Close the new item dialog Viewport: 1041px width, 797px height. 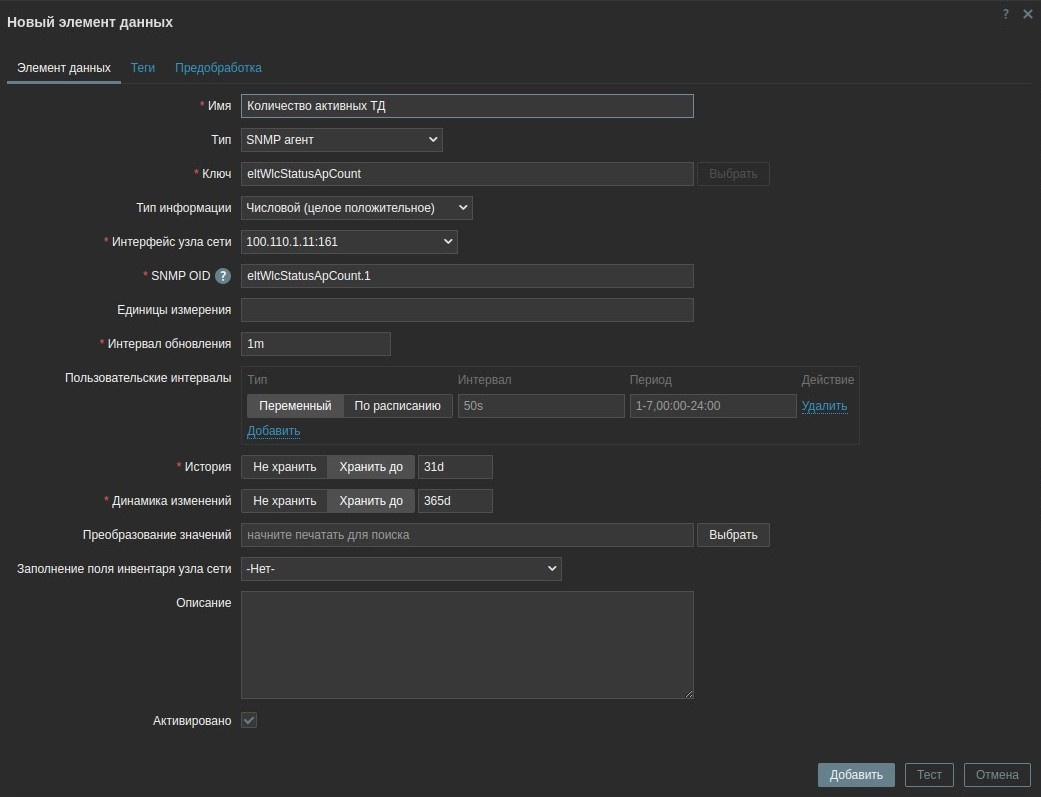click(x=1027, y=14)
